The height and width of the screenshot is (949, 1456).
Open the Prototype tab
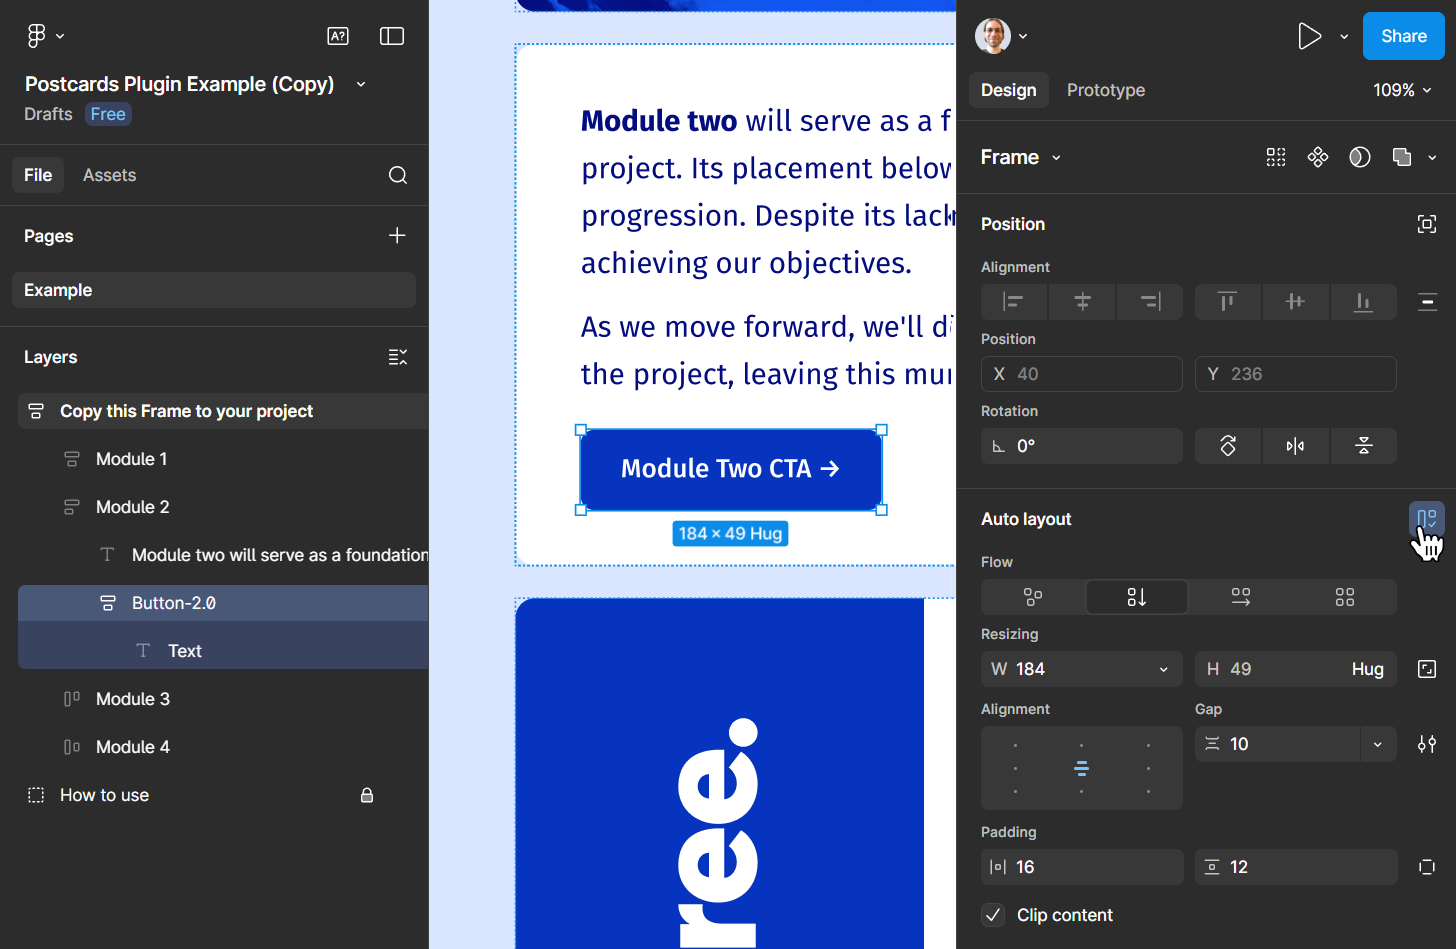tap(1106, 90)
